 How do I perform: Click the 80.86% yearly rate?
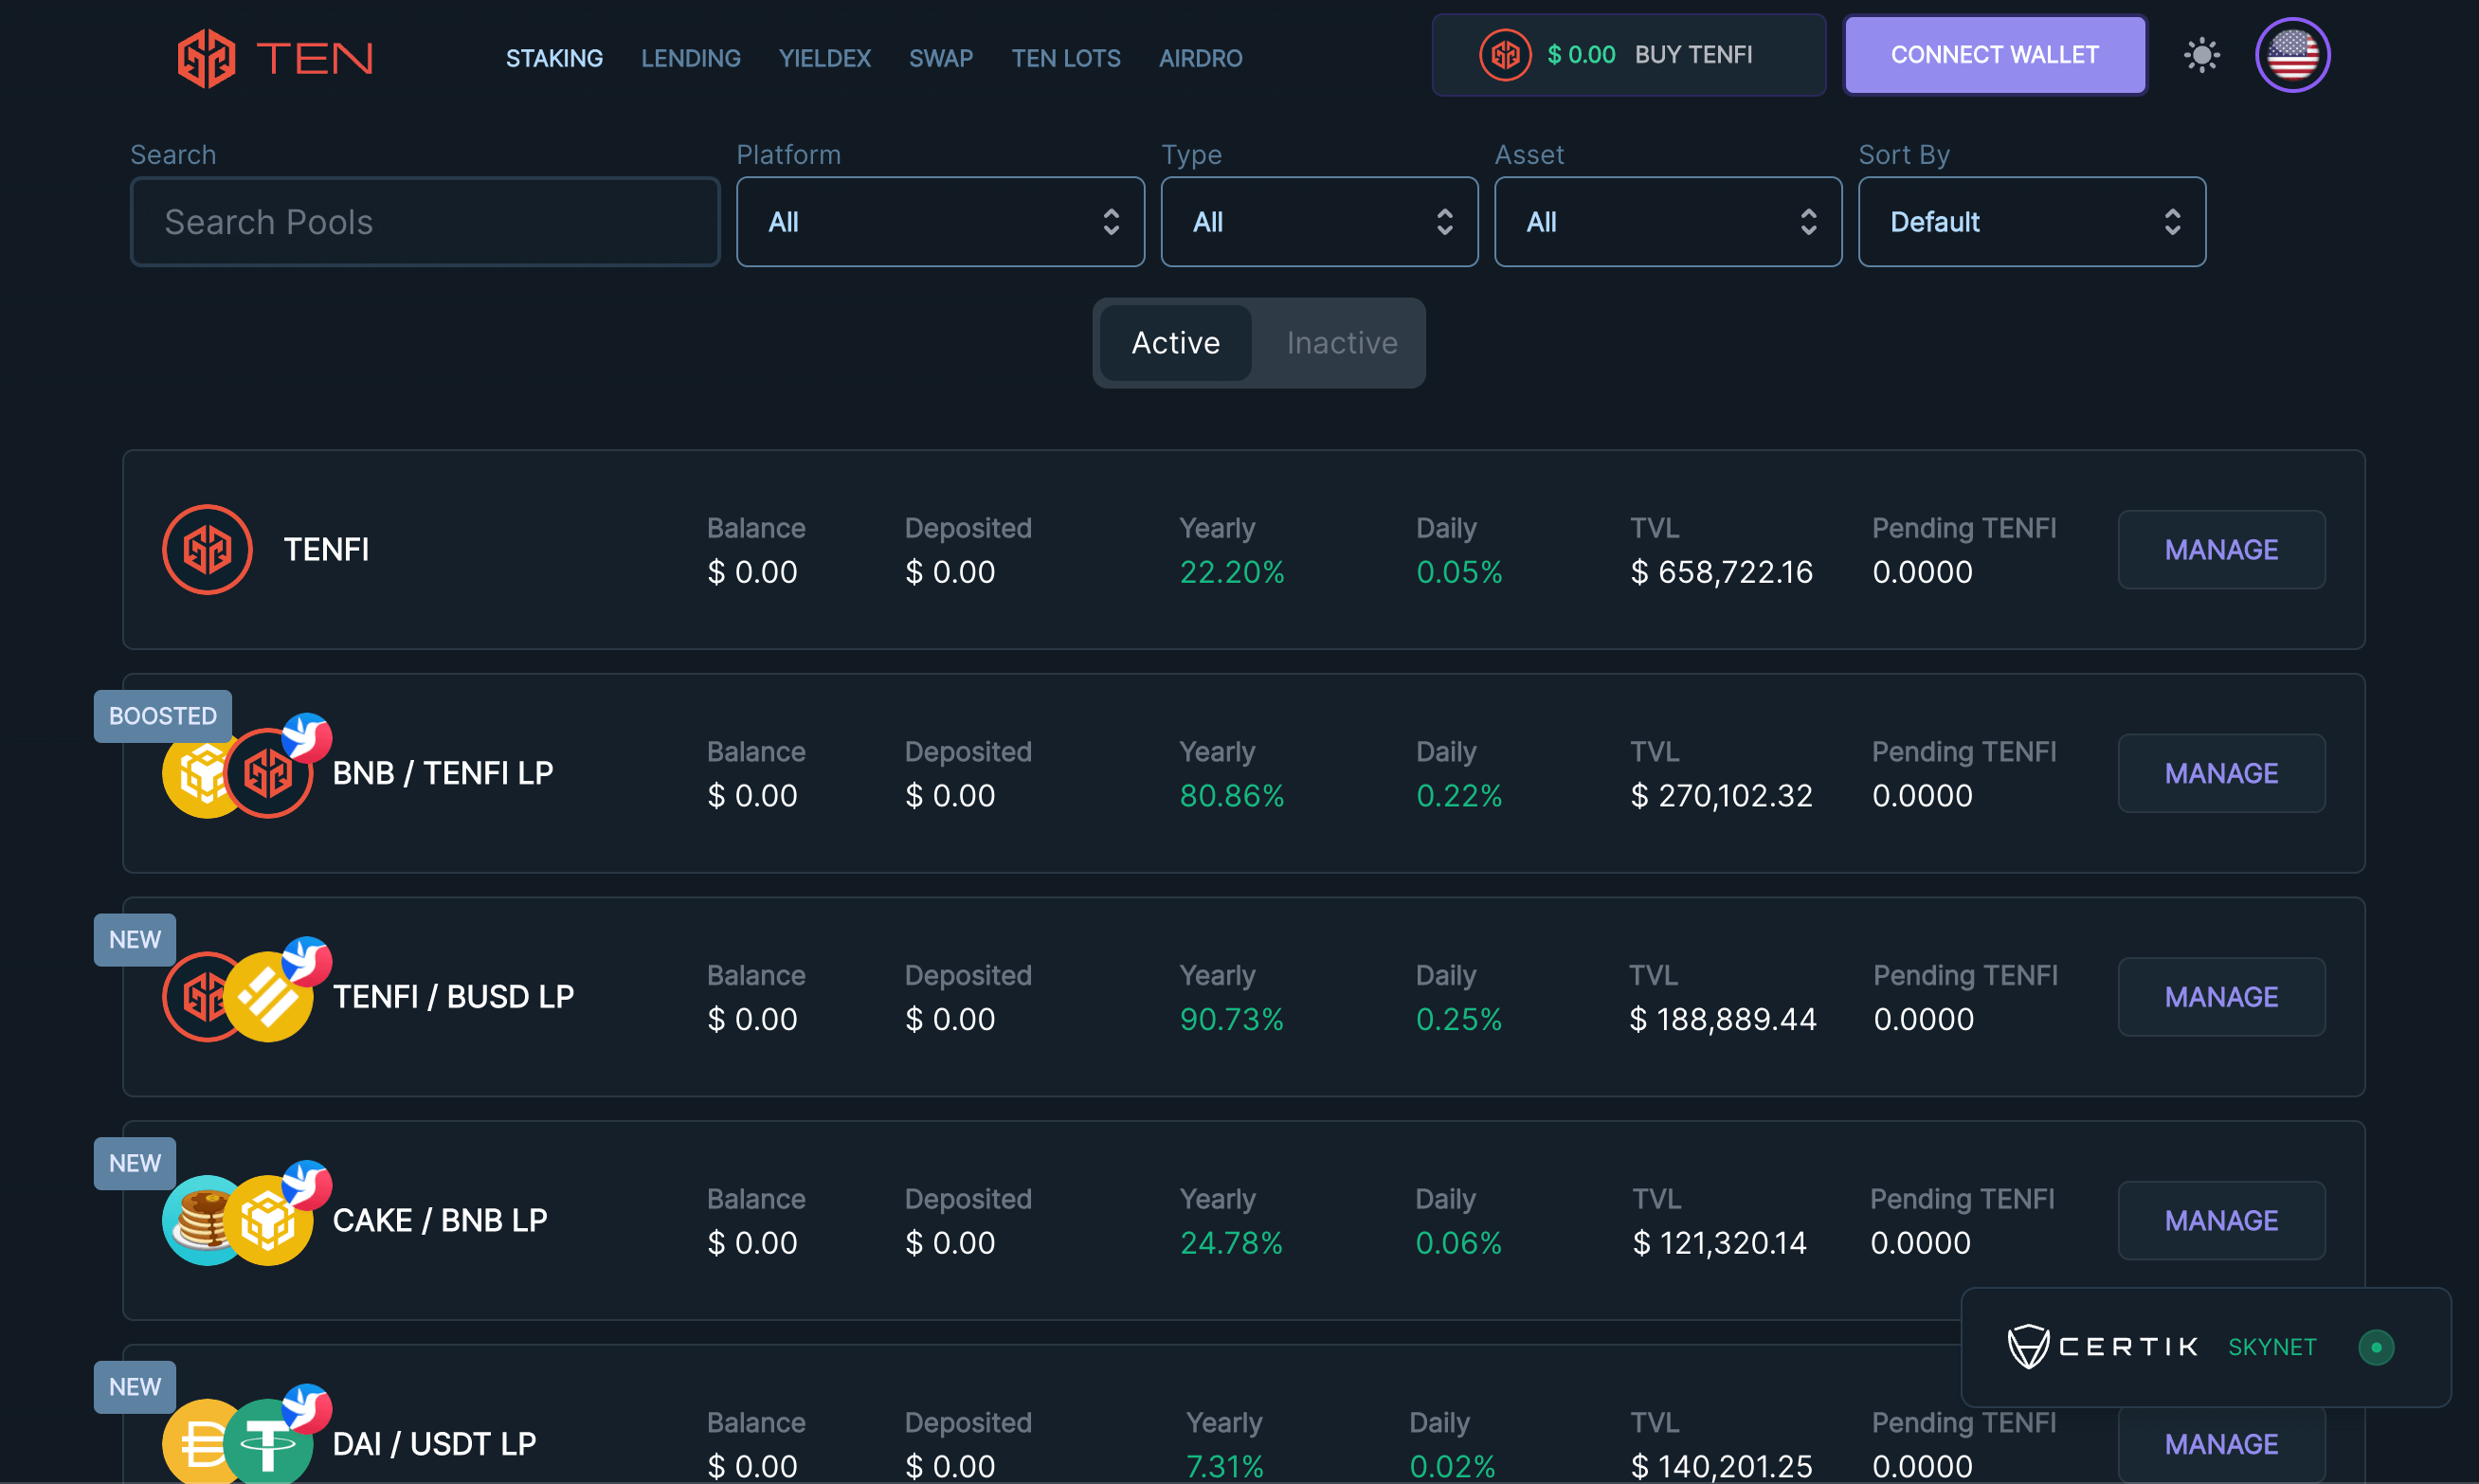coord(1232,796)
